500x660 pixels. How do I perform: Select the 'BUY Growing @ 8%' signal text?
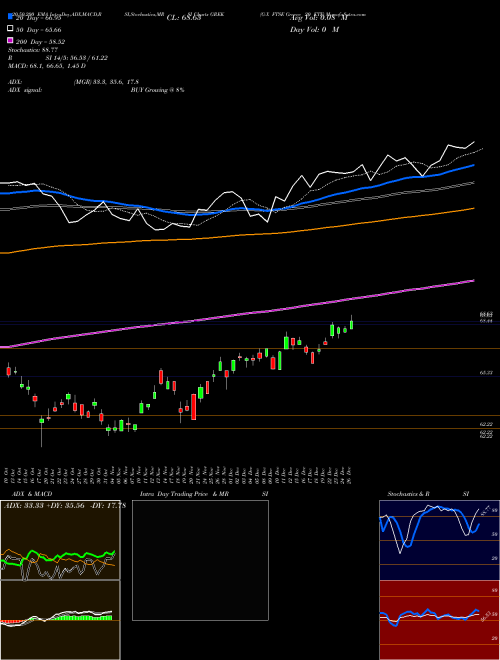click(x=157, y=90)
